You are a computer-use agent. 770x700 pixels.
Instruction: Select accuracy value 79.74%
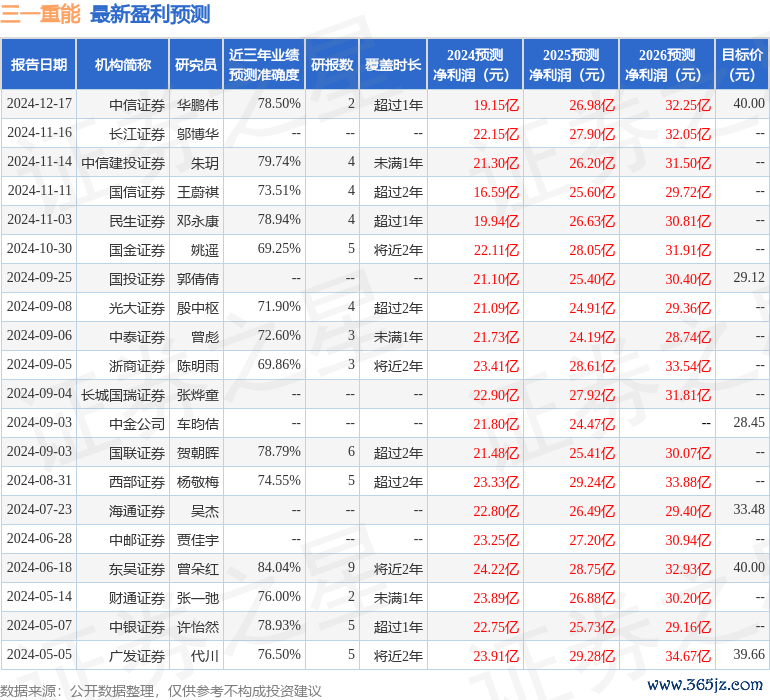coord(279,162)
